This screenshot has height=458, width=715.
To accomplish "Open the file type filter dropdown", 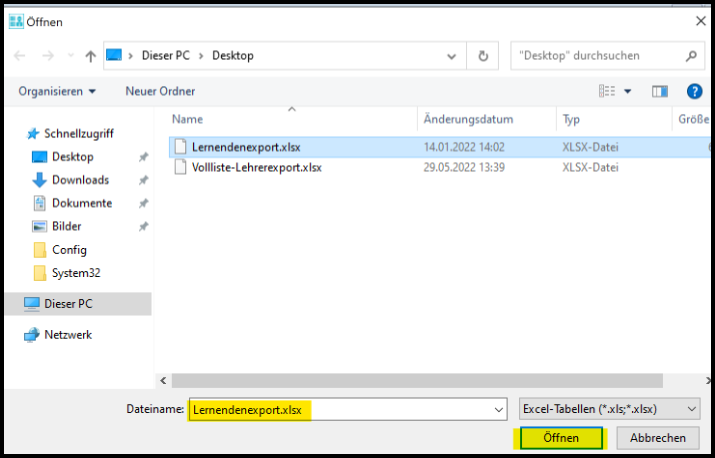I will point(609,409).
